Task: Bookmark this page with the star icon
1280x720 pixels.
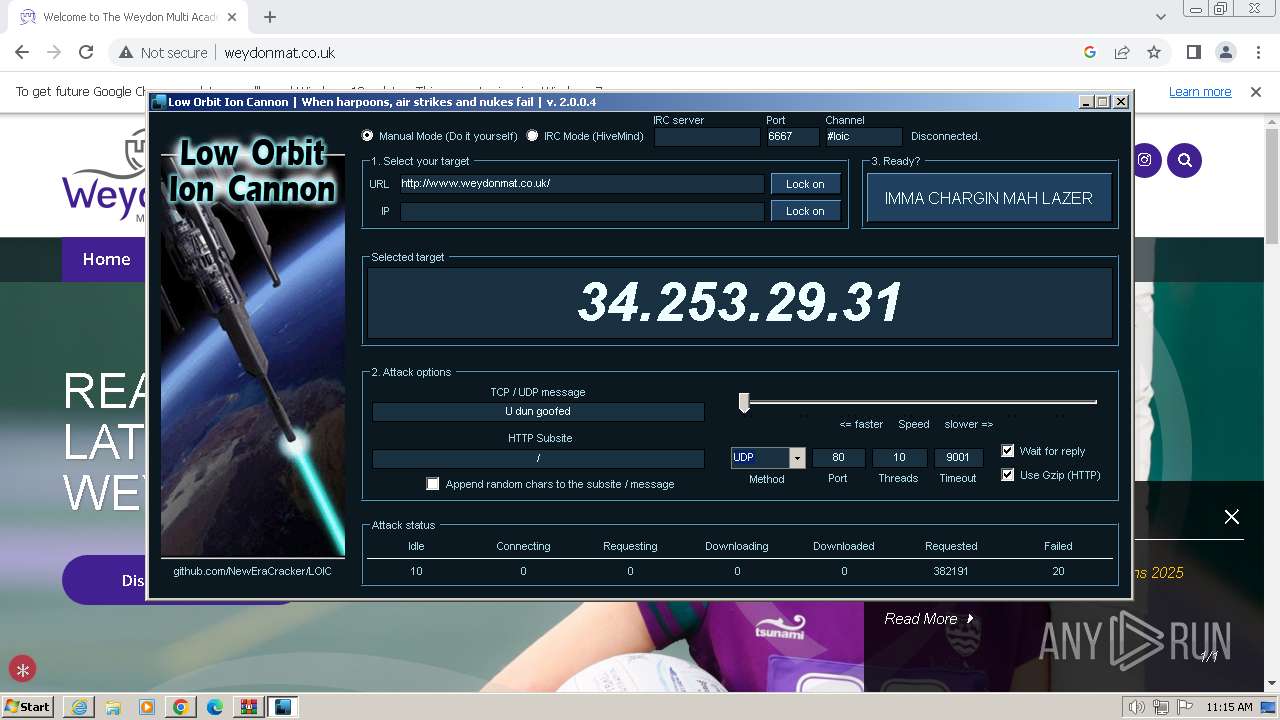Action: [1154, 52]
